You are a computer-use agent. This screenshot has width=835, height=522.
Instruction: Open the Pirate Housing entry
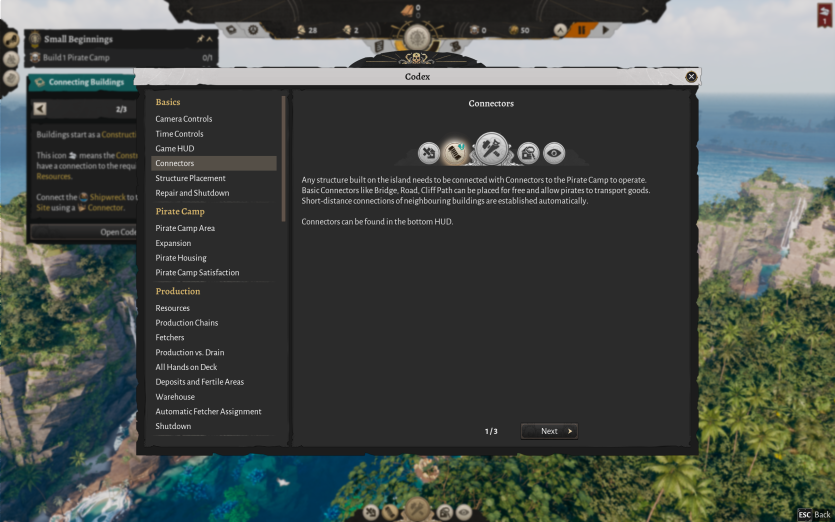coord(181,258)
